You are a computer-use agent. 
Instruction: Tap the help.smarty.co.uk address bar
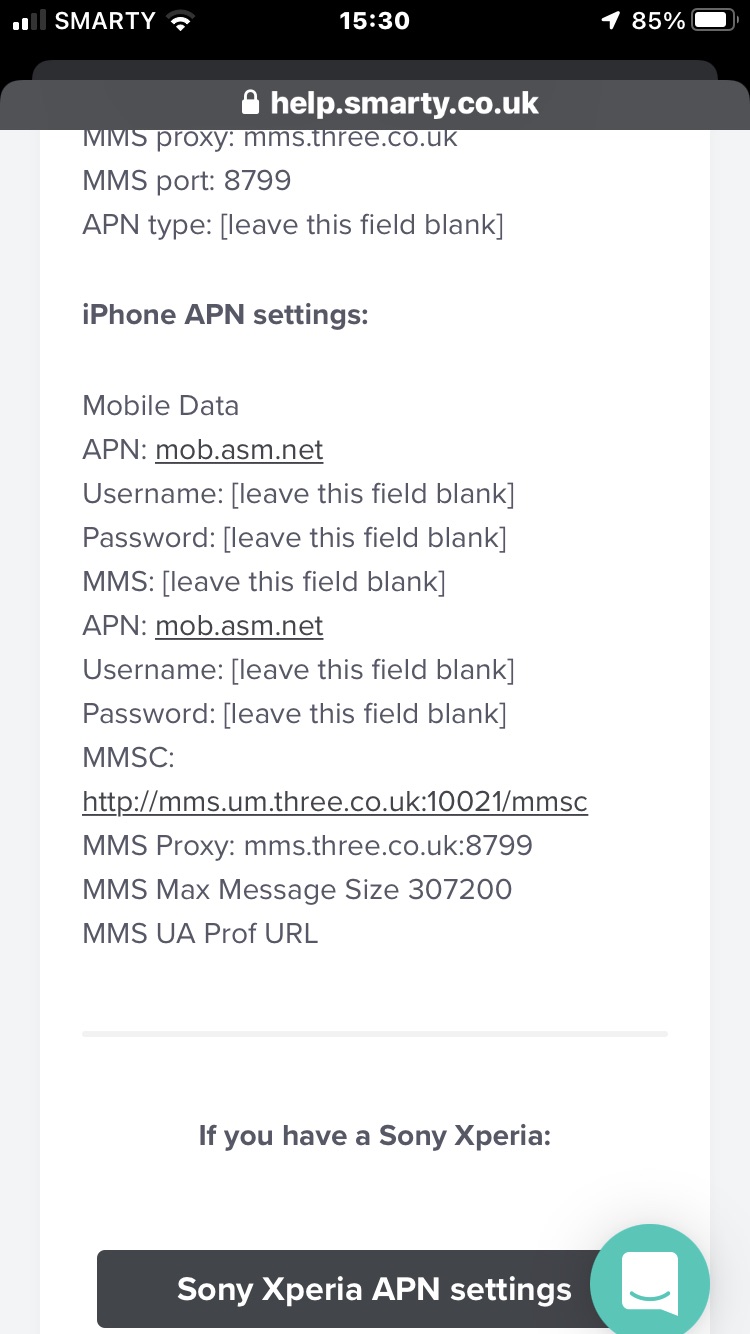coord(375,103)
